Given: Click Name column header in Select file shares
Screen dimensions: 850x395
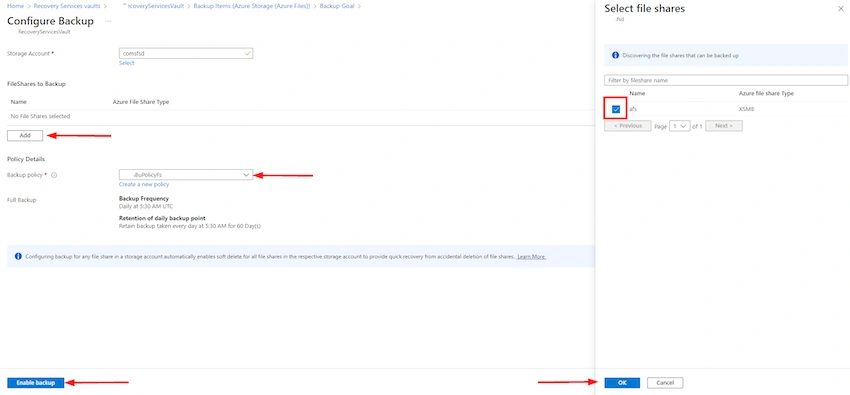Looking at the screenshot, I should pos(638,94).
